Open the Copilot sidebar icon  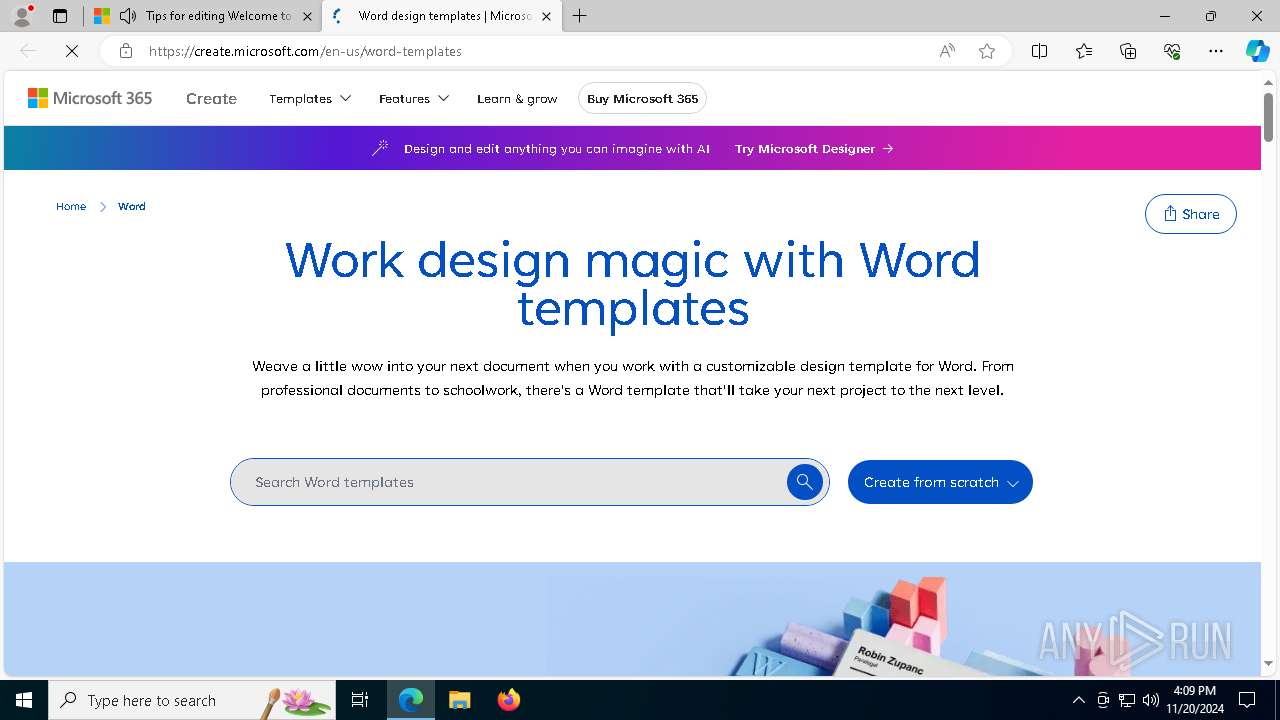pyautogui.click(x=1257, y=51)
